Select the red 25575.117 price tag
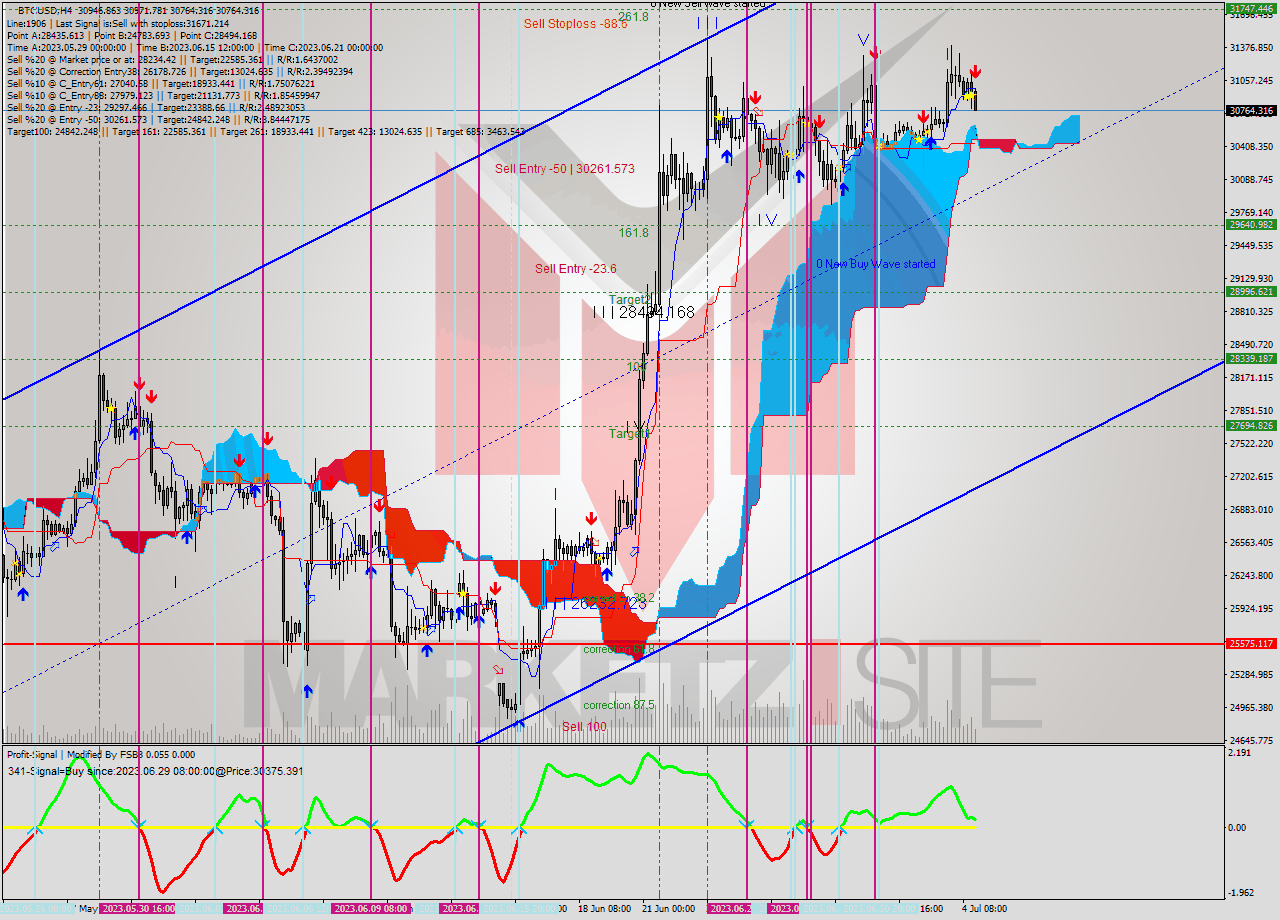The image size is (1280, 920). [x=1250, y=644]
